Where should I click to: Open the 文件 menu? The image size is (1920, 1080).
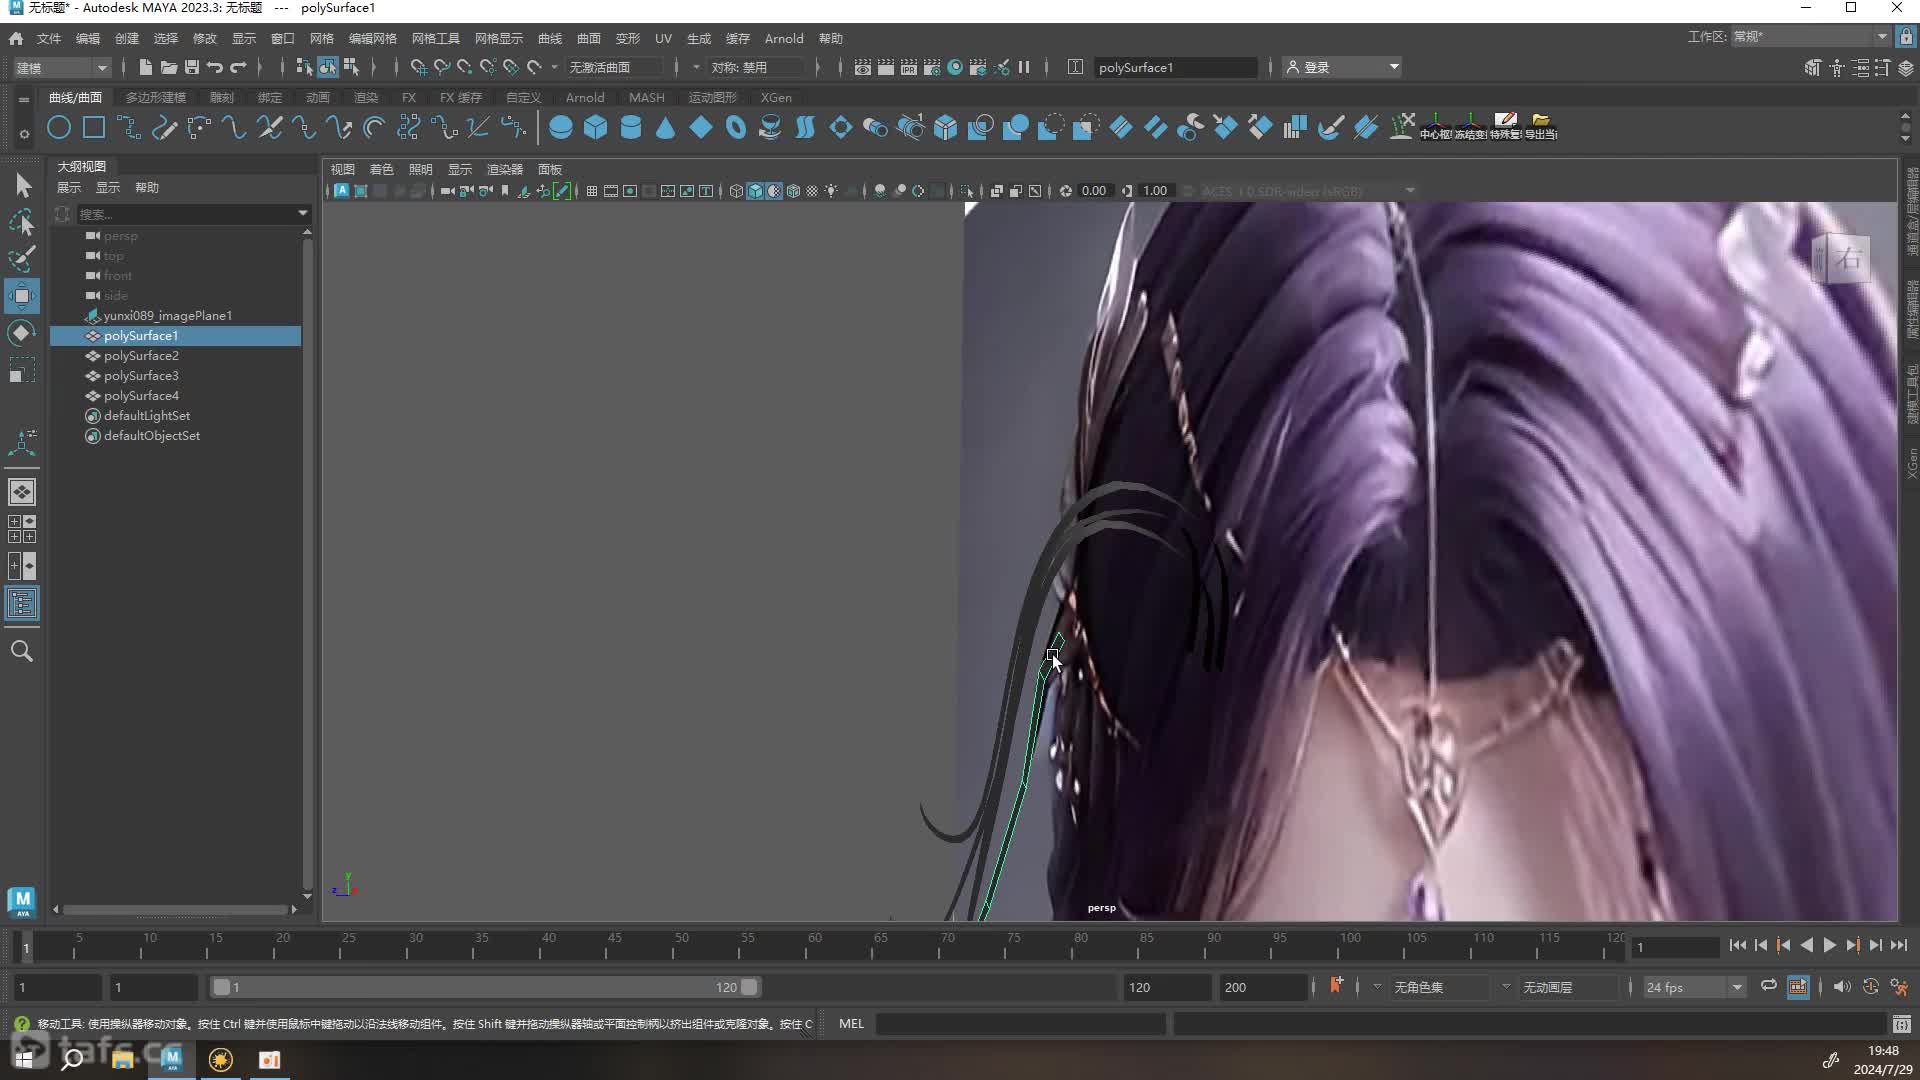(49, 38)
